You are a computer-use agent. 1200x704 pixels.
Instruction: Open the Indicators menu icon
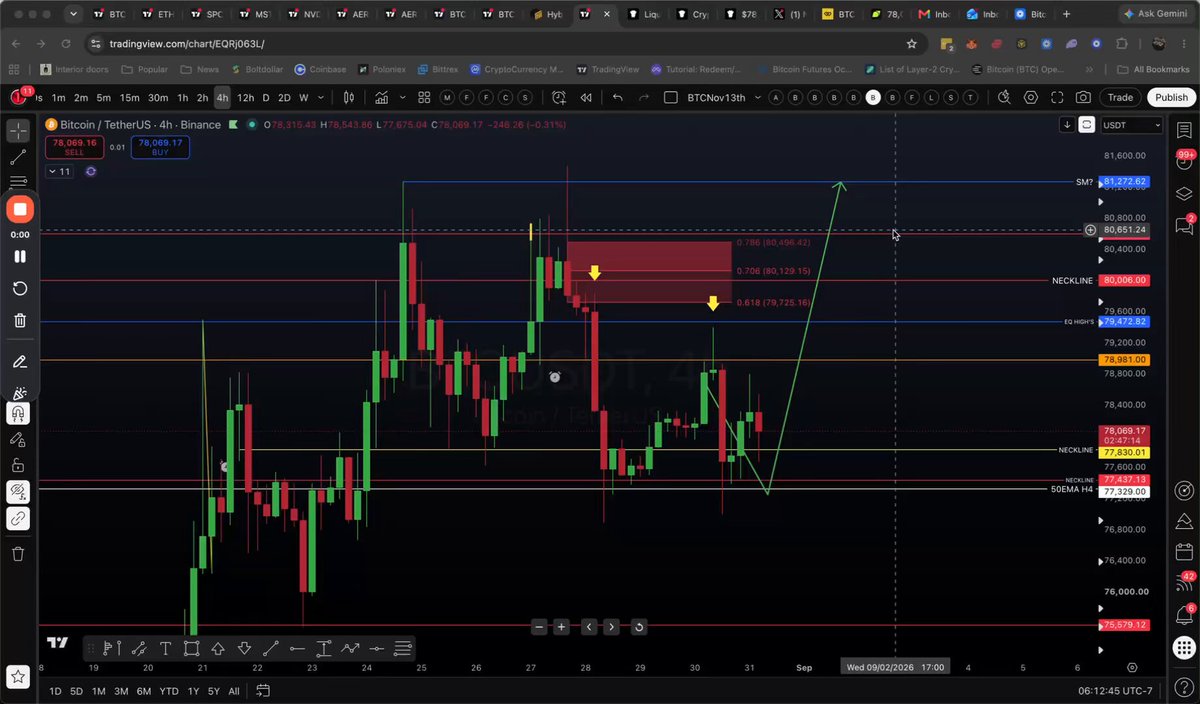(x=382, y=97)
